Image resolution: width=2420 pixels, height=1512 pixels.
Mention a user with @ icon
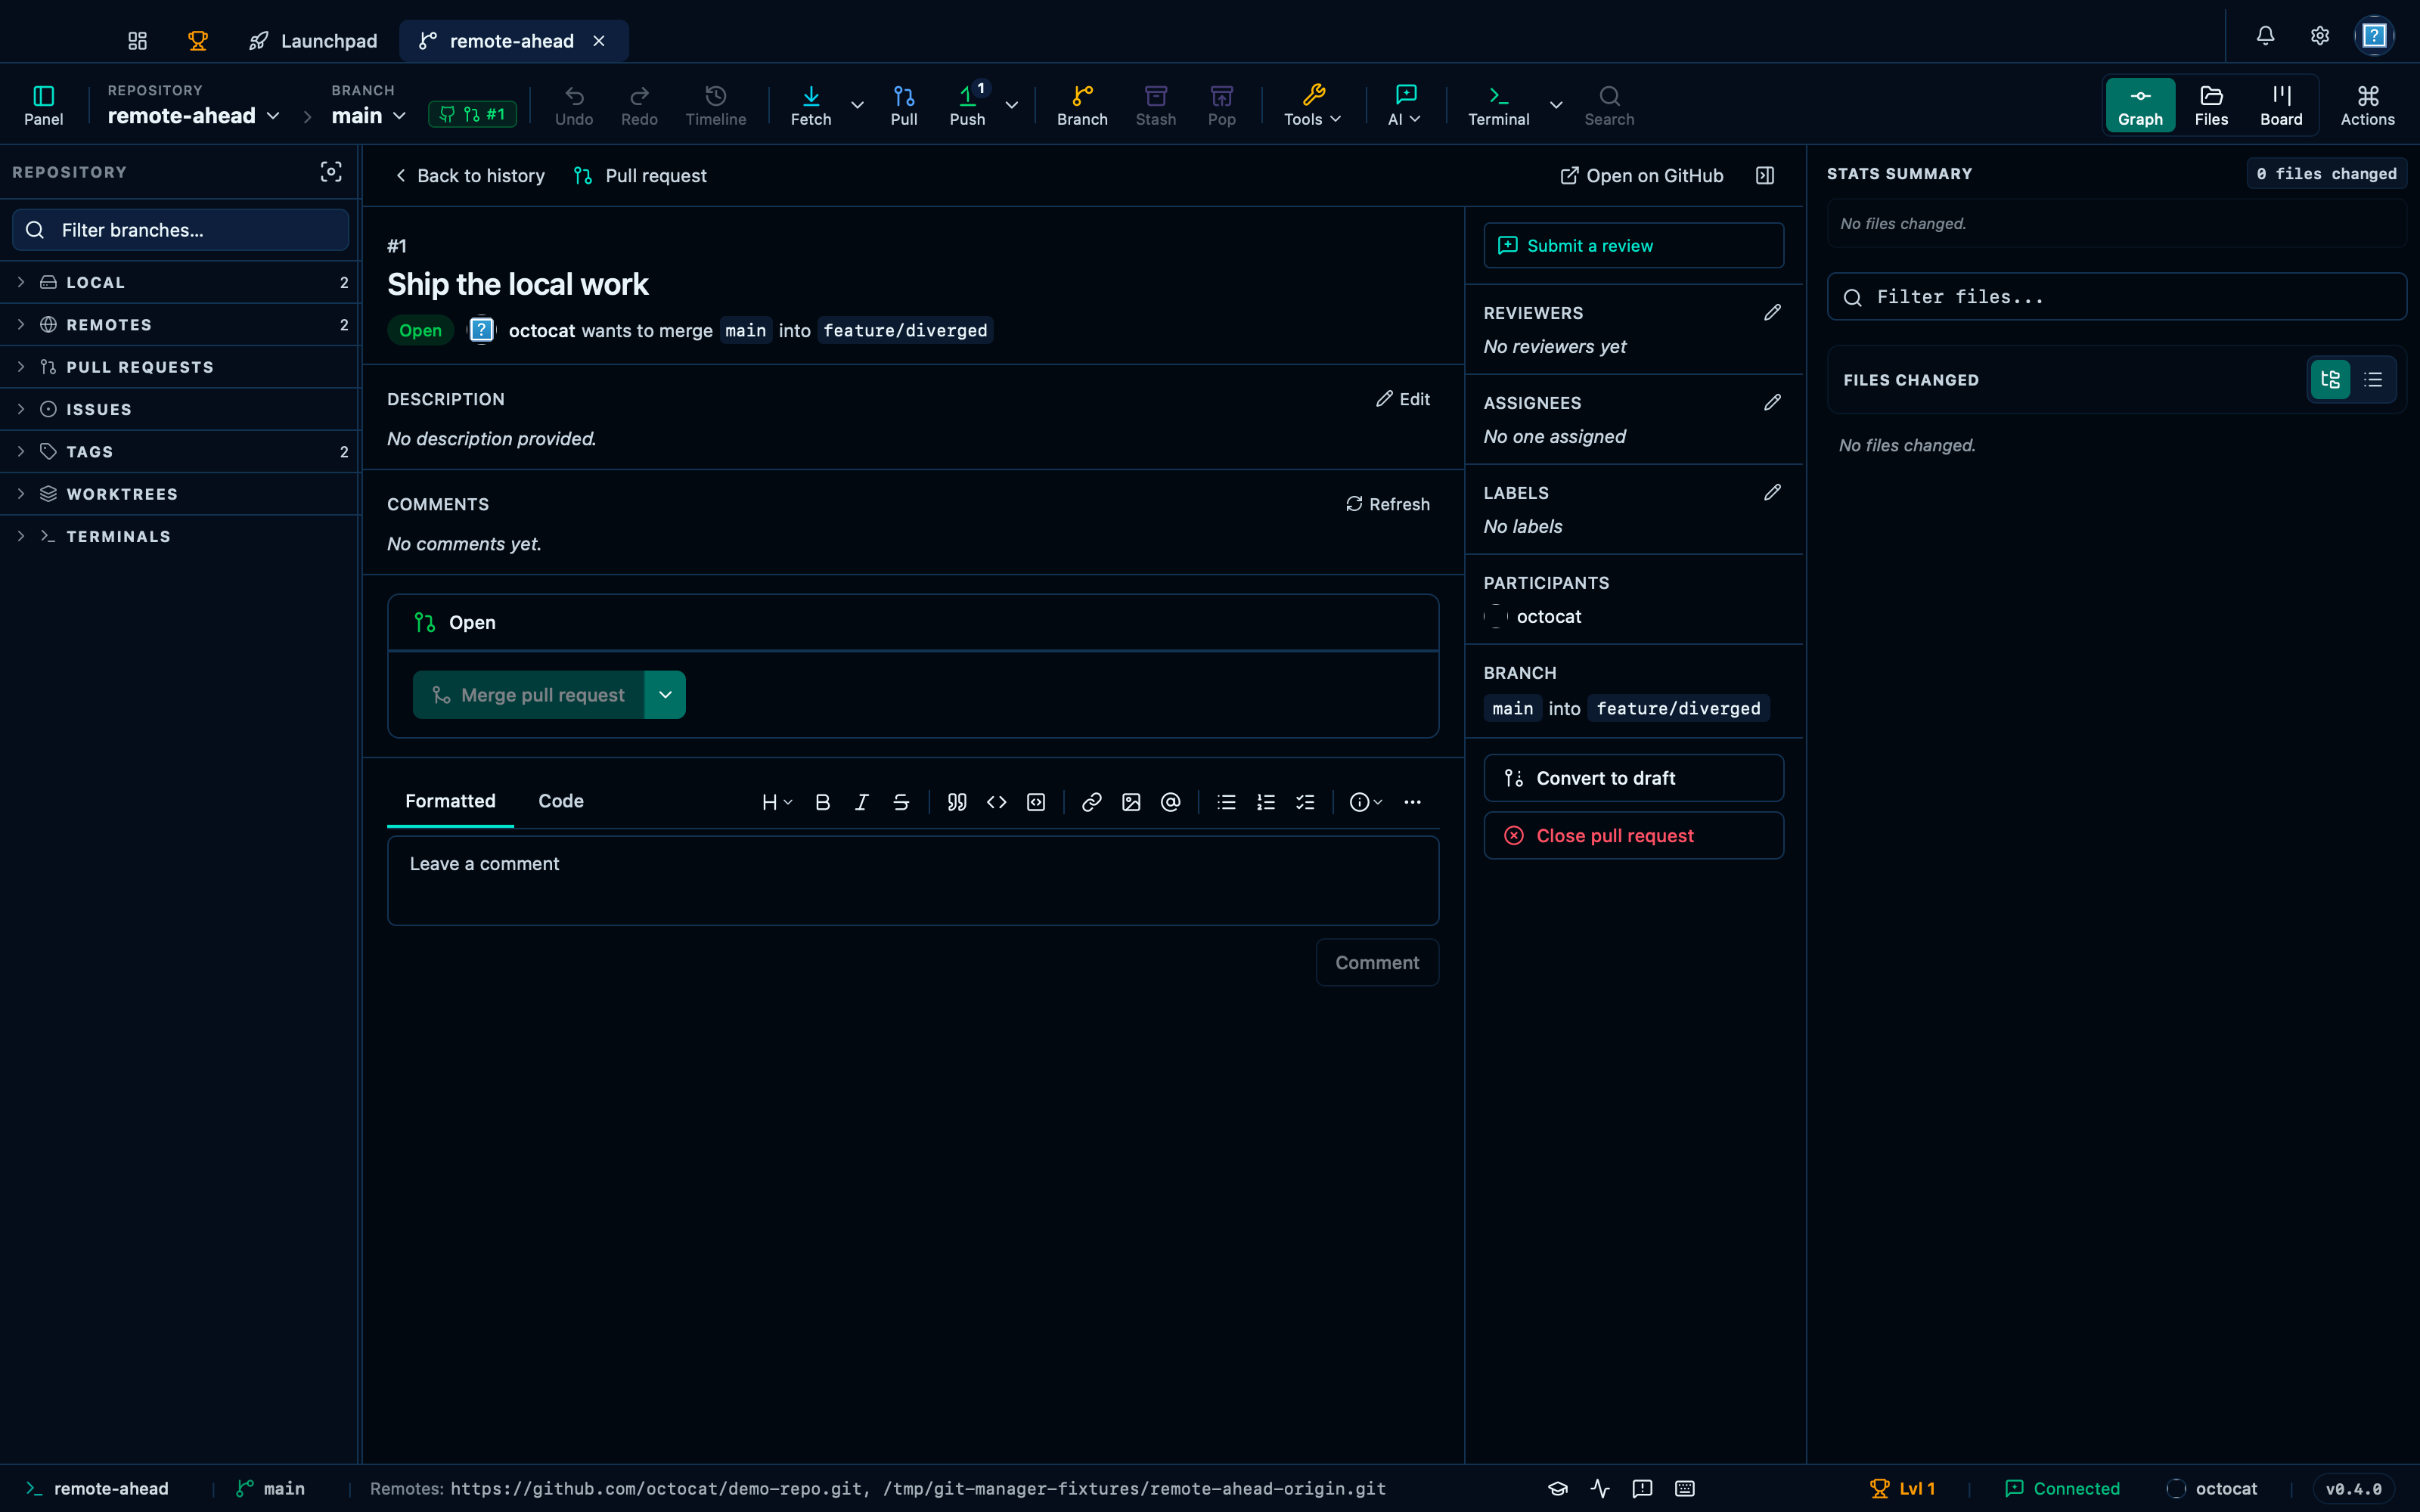coord(1171,802)
